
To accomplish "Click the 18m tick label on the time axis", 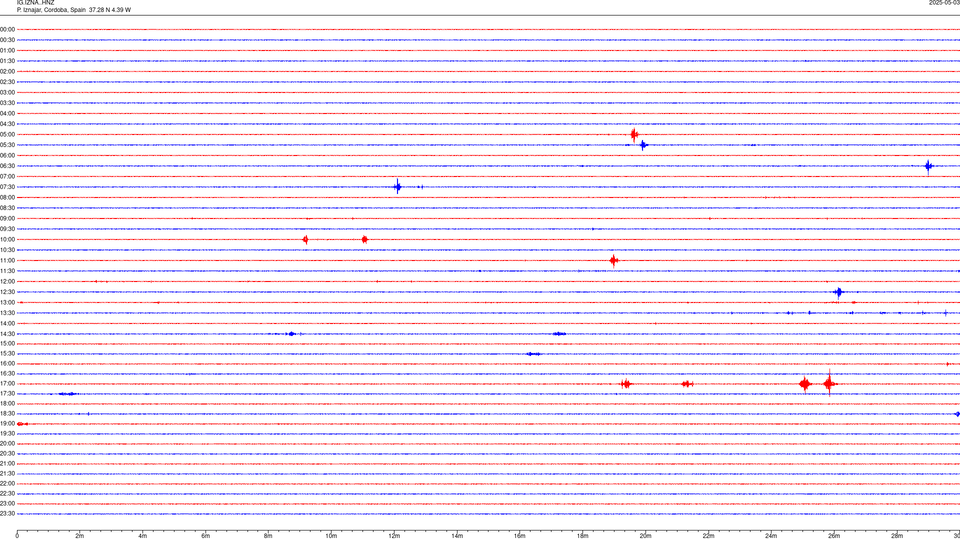I will click(x=582, y=536).
